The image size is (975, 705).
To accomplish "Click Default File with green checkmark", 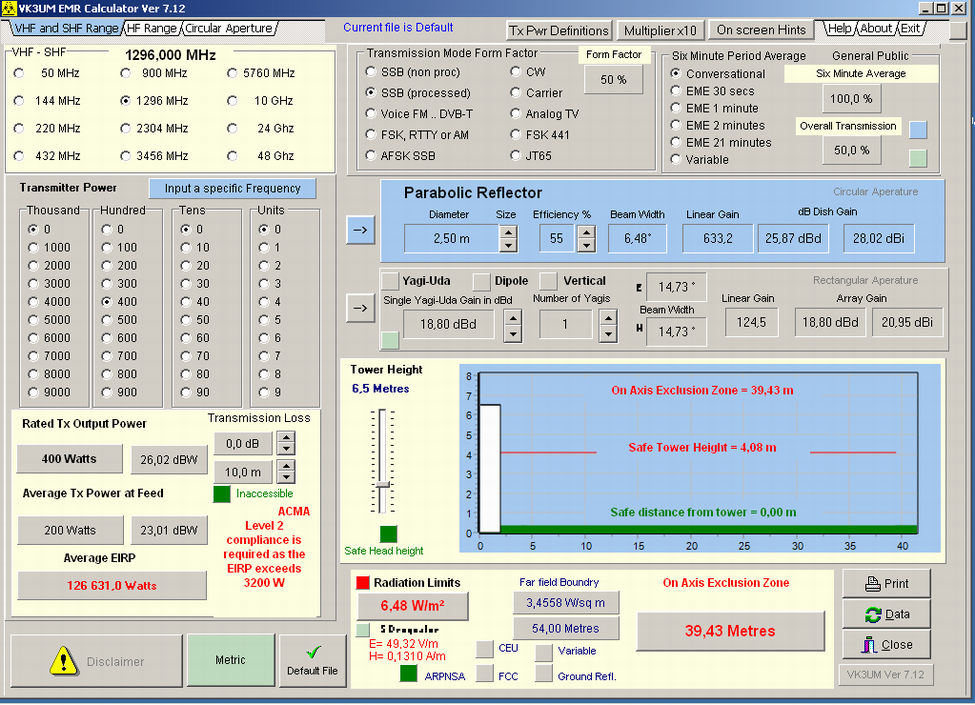I will click(313, 661).
